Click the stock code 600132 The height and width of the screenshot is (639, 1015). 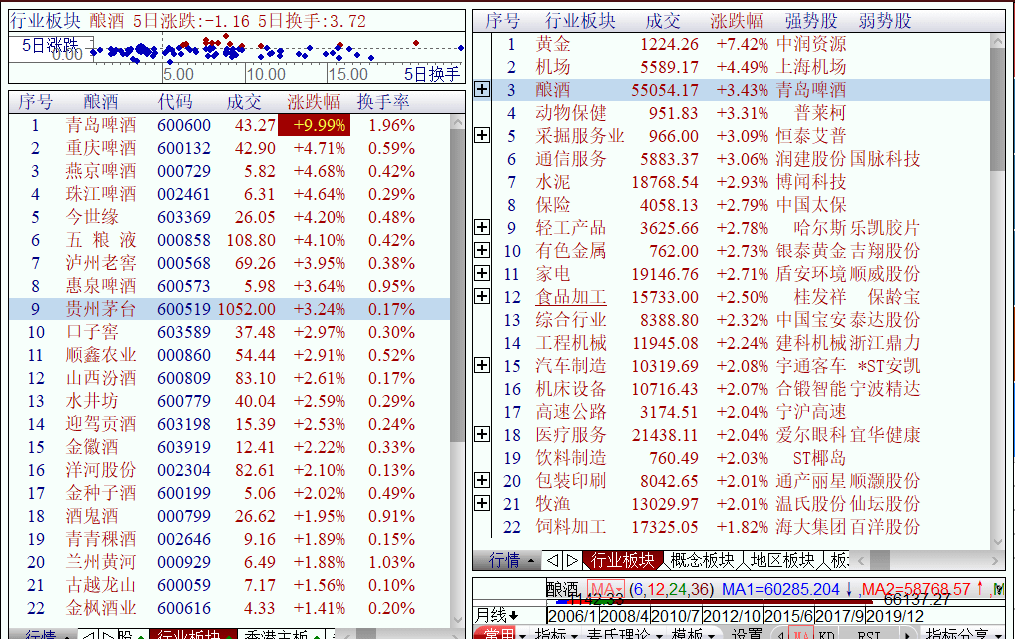point(184,148)
